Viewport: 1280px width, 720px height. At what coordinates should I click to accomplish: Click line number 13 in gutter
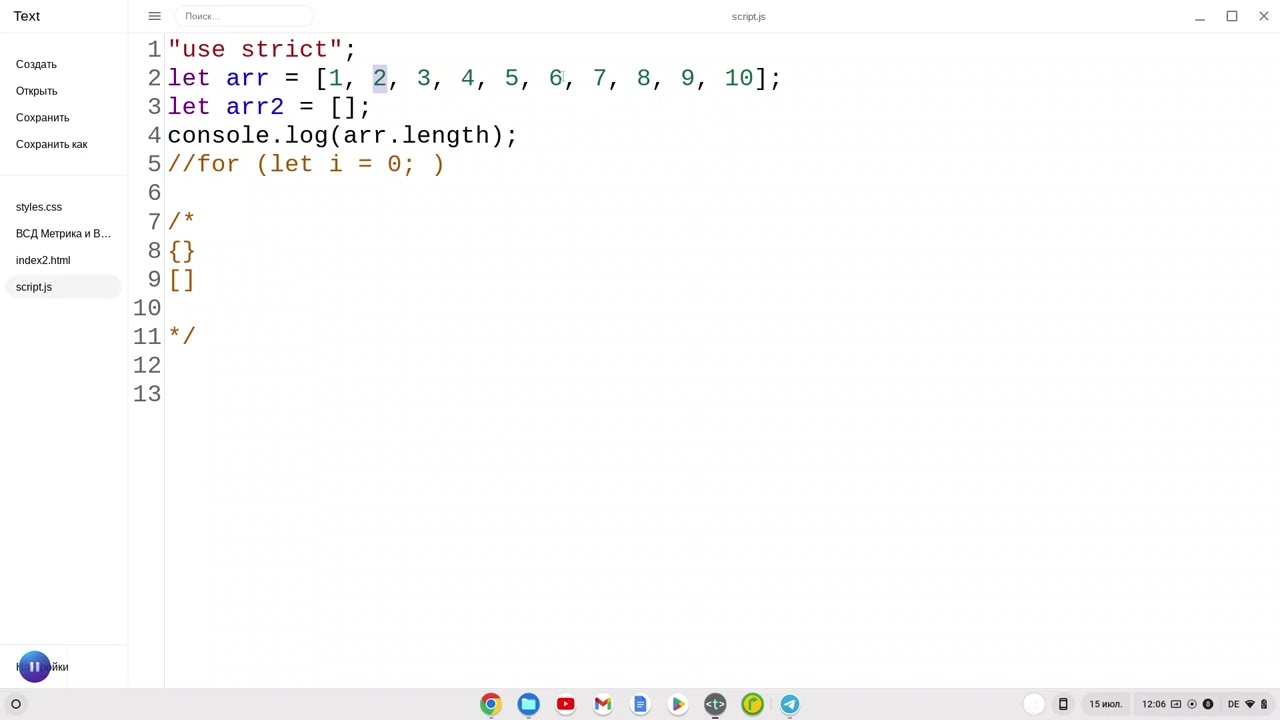[147, 394]
